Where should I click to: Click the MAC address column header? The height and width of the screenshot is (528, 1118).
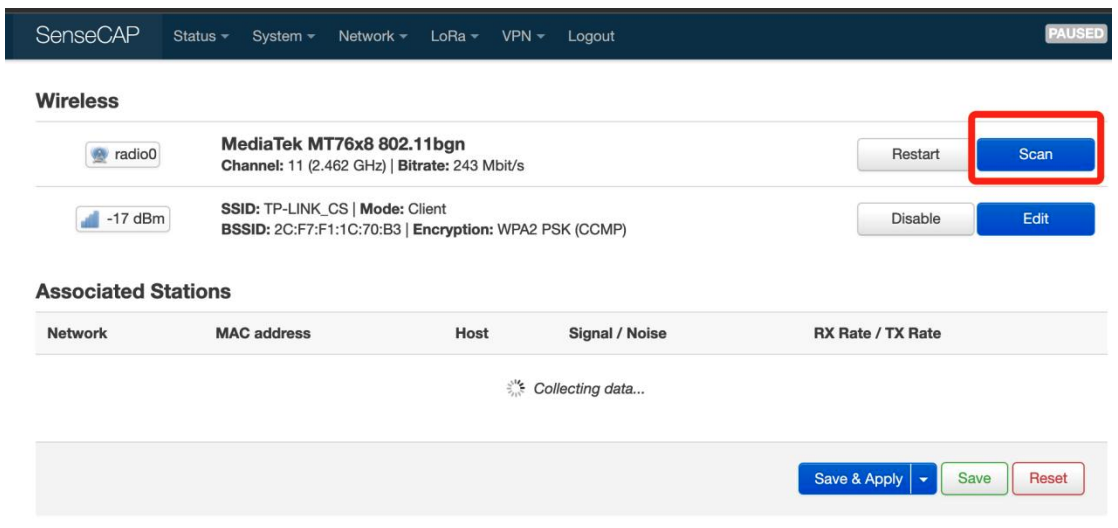coord(263,333)
